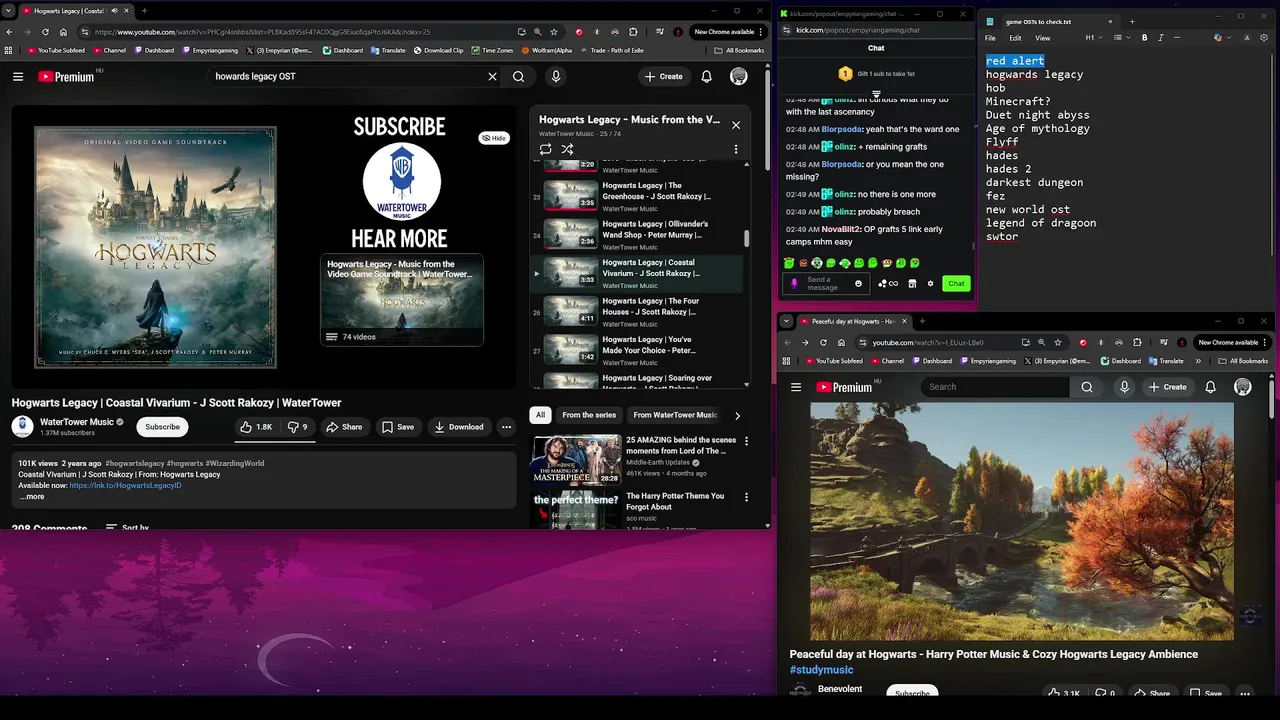Hide the end-screen elements with the Hide button
Screen dimensions: 1280x720
[494, 138]
